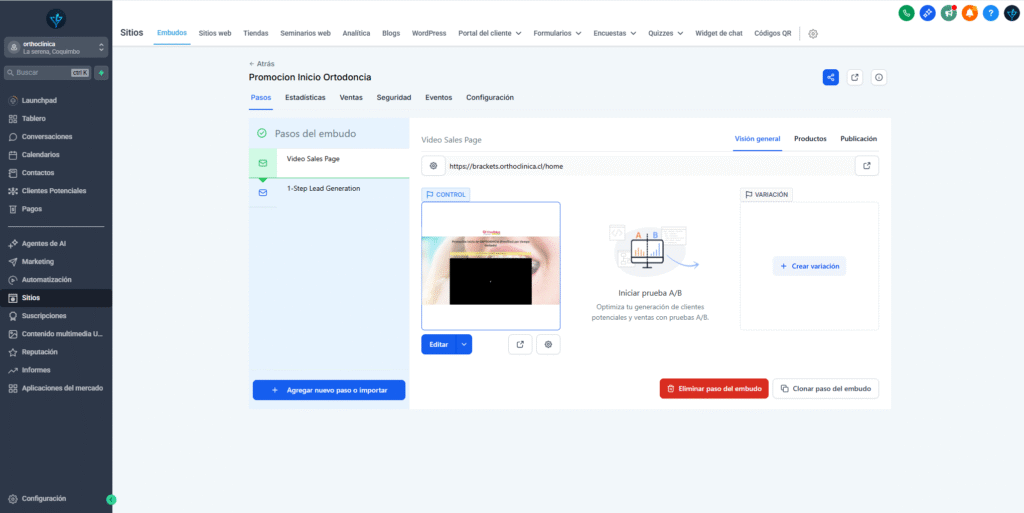1024x513 pixels.
Task: Click the blue share icon button
Action: pos(830,77)
